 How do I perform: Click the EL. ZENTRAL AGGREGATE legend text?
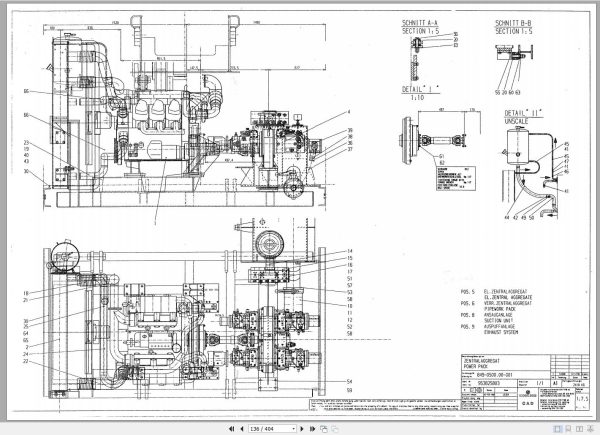point(508,297)
